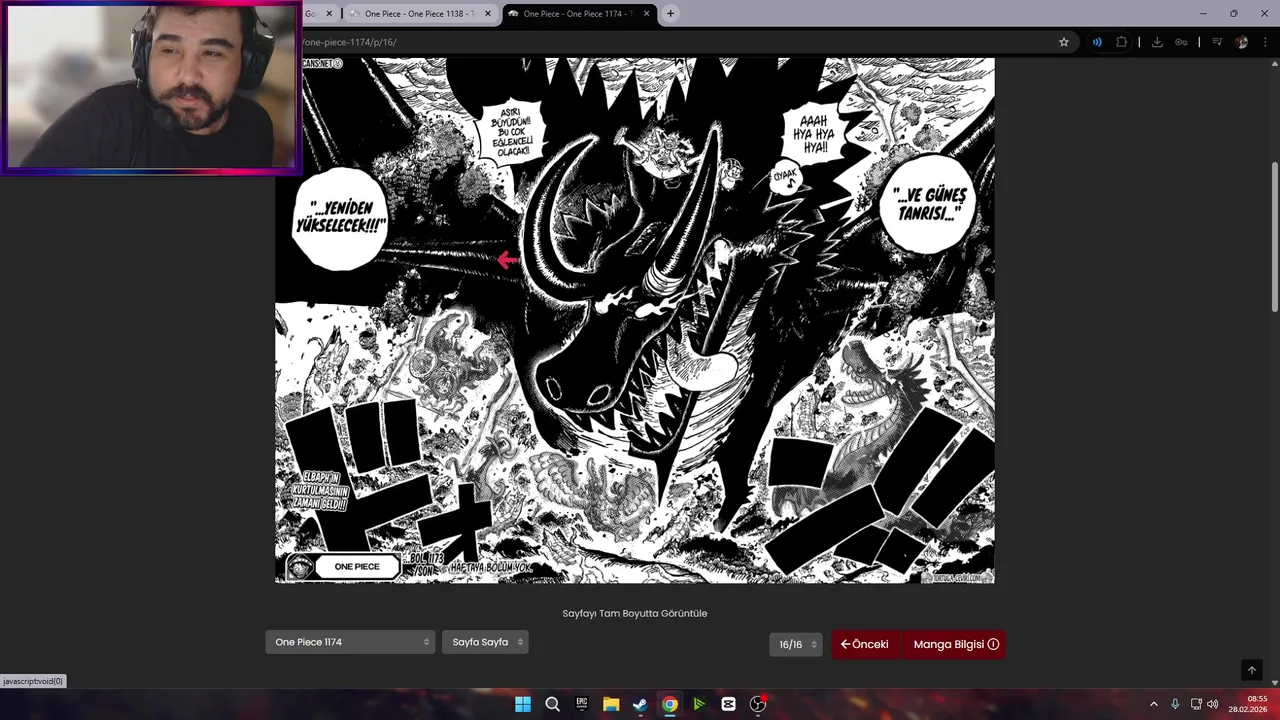The height and width of the screenshot is (720, 1280).
Task: Close the One Piece 1174 tab
Action: coord(647,14)
